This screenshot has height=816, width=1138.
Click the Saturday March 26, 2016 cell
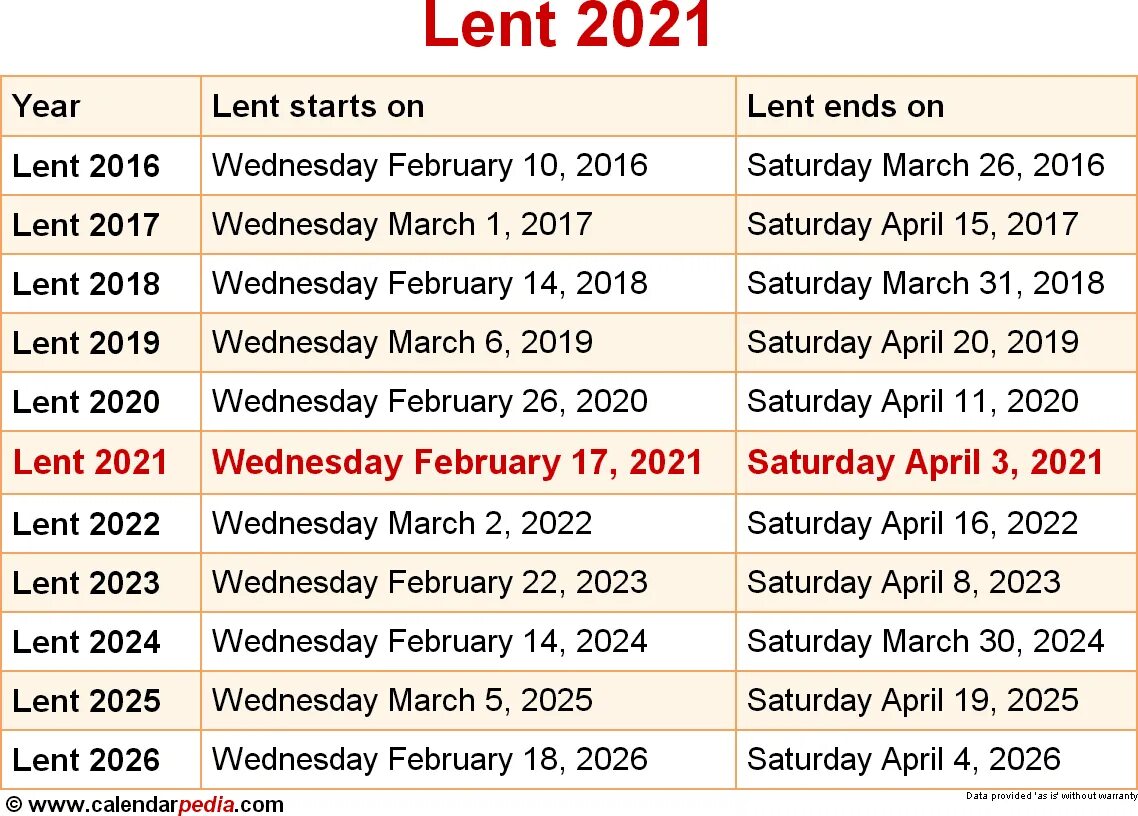click(925, 165)
